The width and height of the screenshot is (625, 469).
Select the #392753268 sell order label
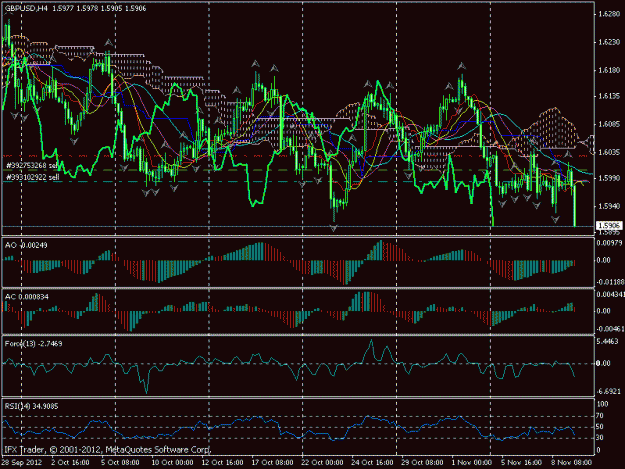(x=32, y=165)
